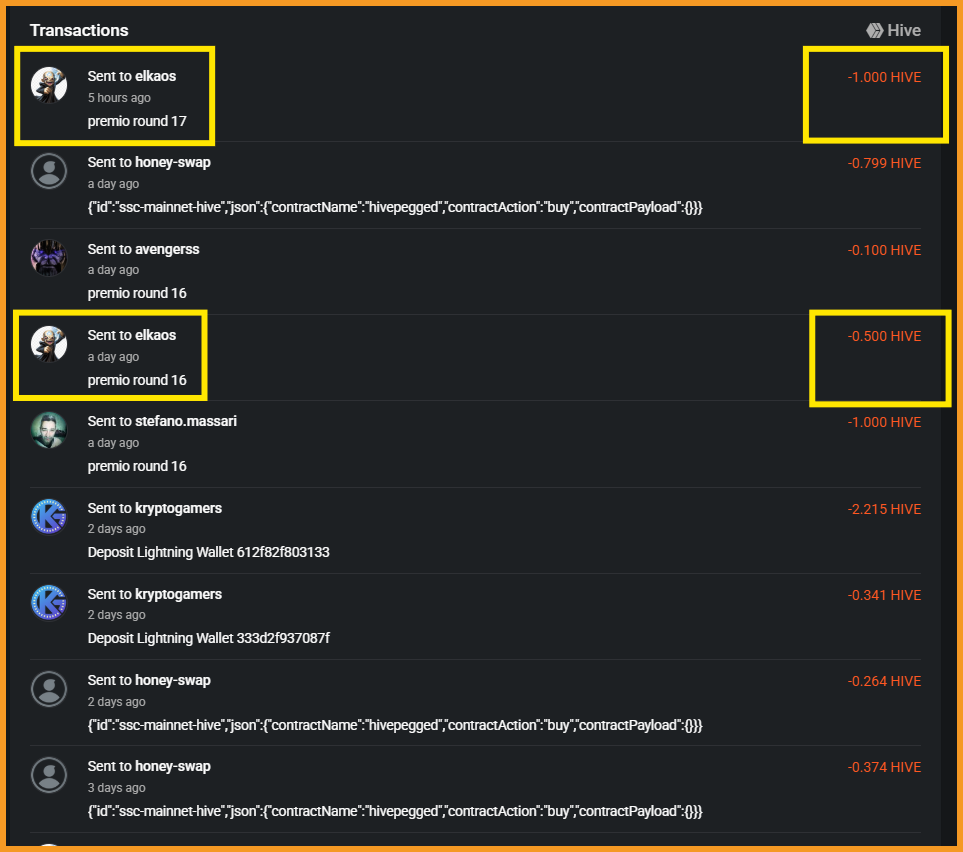Click the "premio round 17" memo
The image size is (963, 852).
coord(137,121)
